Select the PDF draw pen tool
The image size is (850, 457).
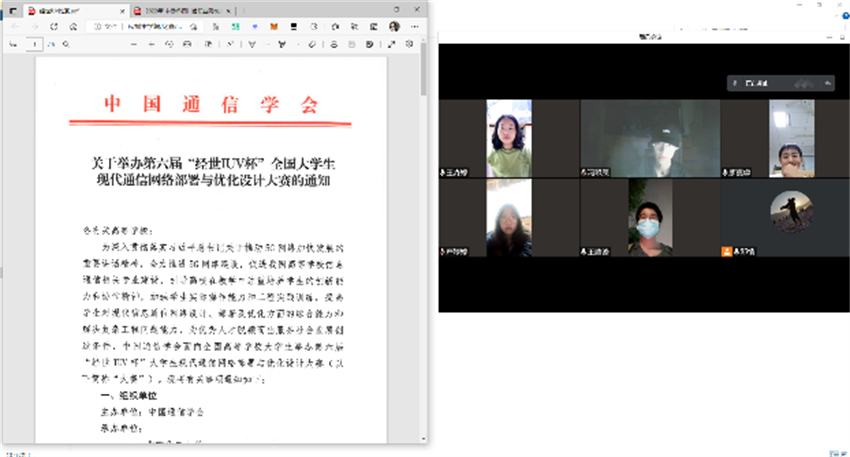click(252, 44)
